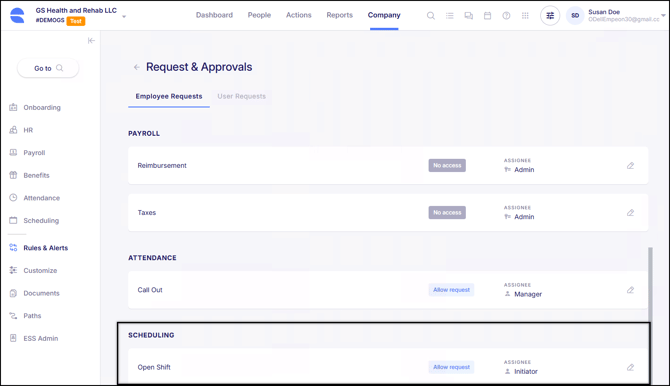
Task: Select the Employee Requests tab
Action: point(169,96)
